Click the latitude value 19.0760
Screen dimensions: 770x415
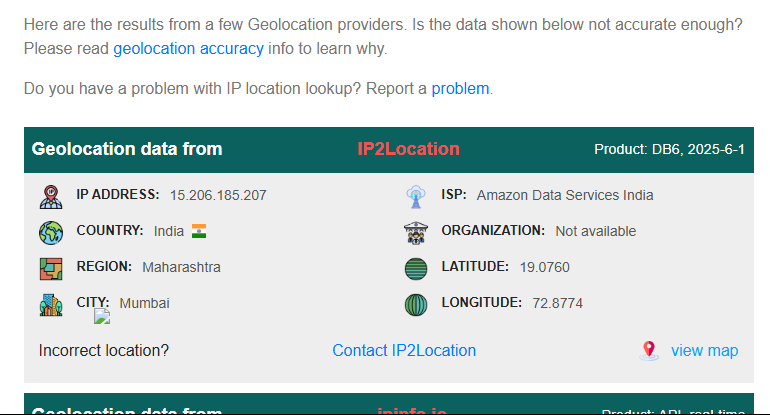545,267
